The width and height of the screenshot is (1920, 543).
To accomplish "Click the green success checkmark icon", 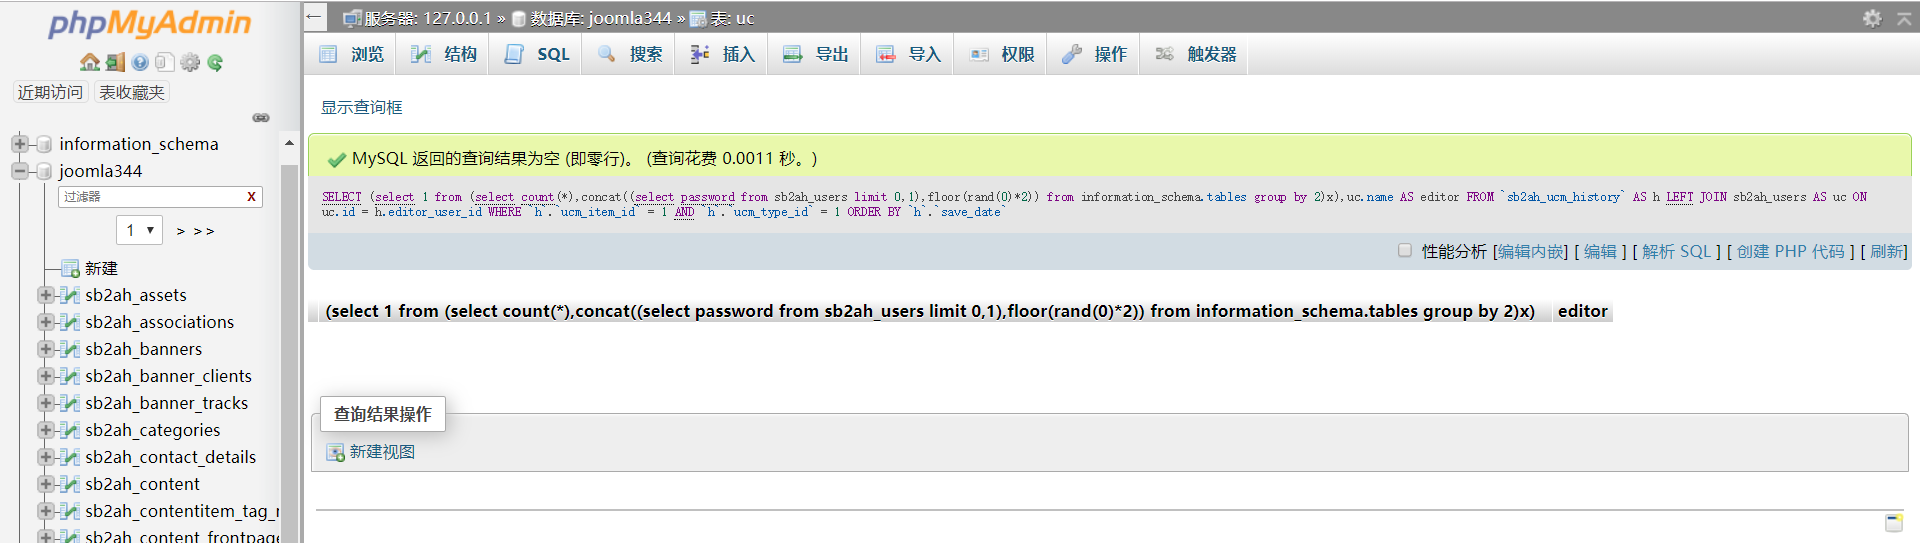I will pyautogui.click(x=337, y=159).
